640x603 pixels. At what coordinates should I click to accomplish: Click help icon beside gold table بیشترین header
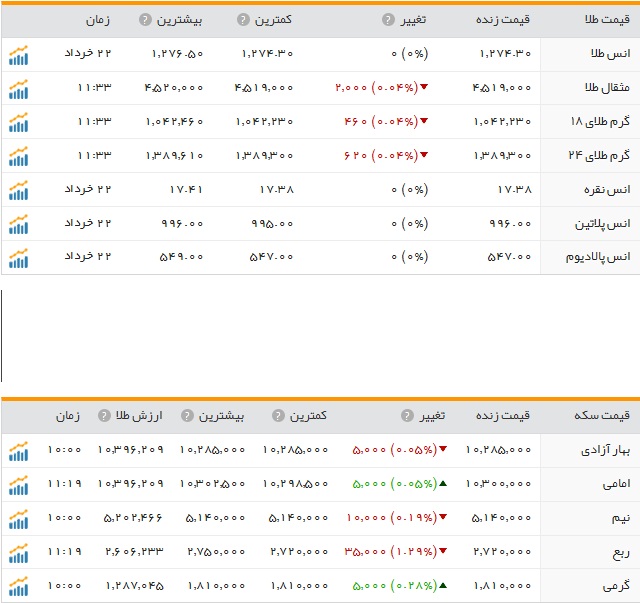(x=145, y=19)
